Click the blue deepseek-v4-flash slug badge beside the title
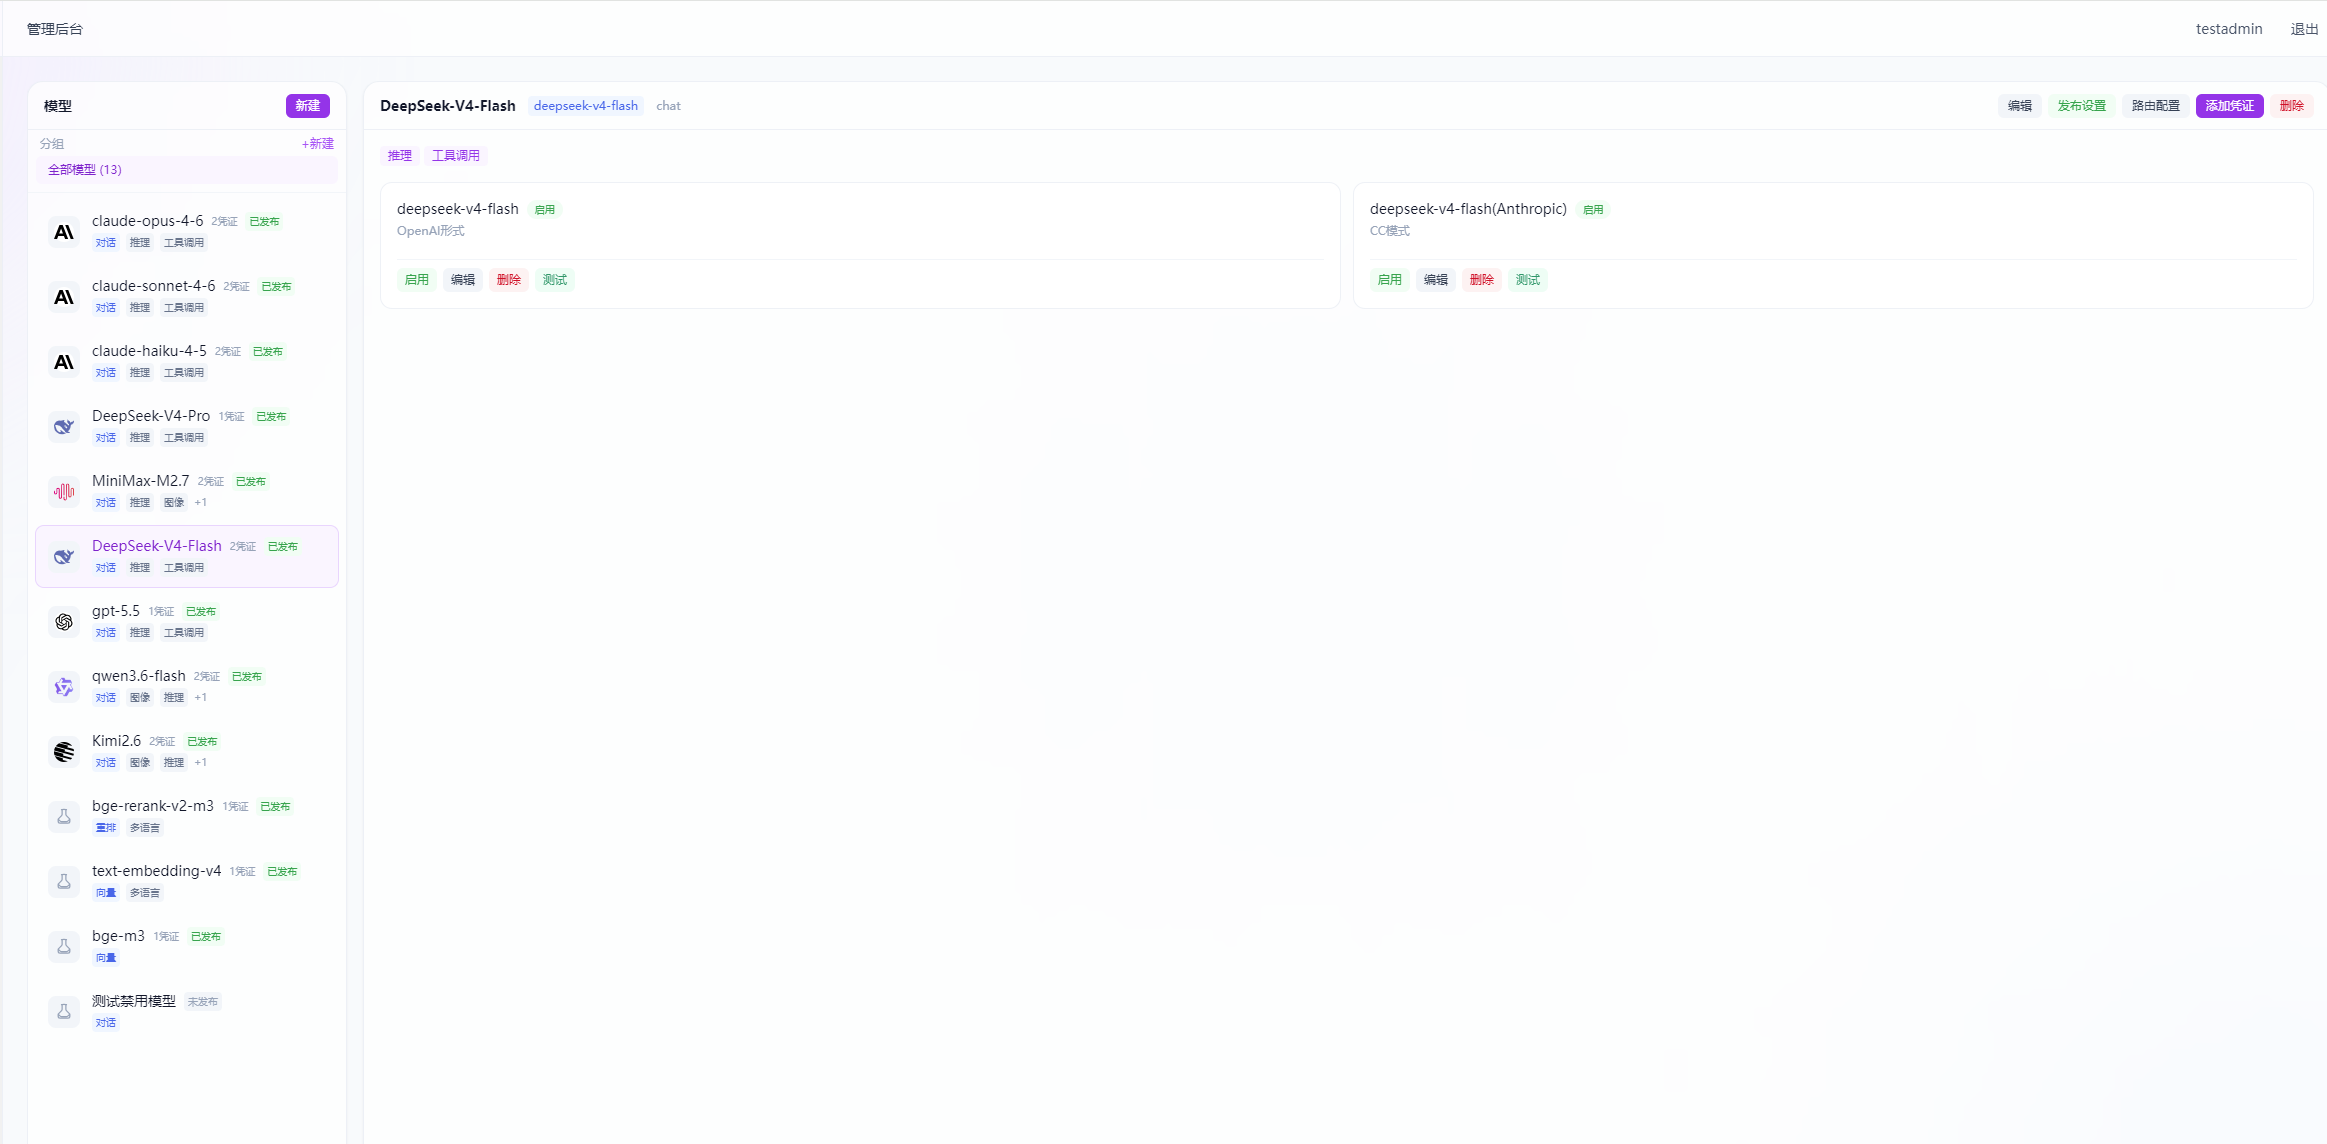This screenshot has width=2327, height=1144. (586, 106)
